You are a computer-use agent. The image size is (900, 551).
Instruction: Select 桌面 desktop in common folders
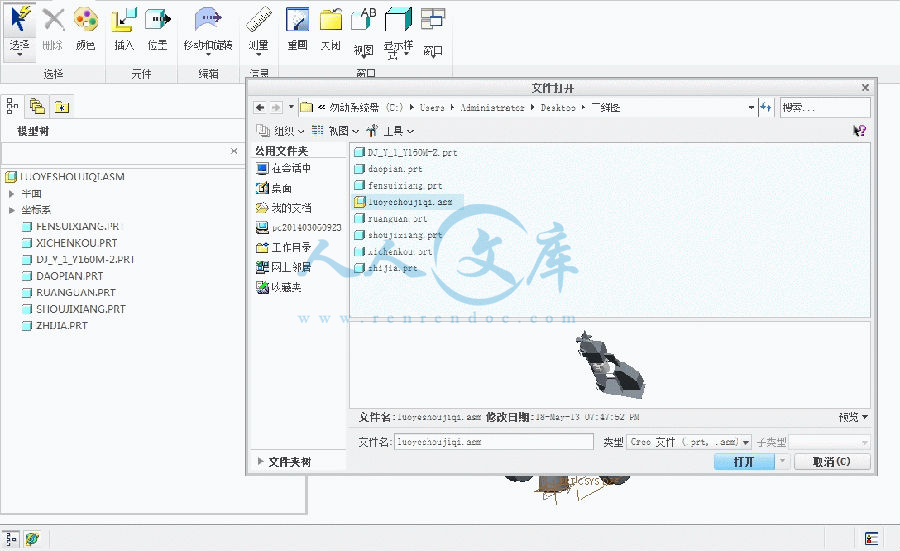click(x=274, y=188)
